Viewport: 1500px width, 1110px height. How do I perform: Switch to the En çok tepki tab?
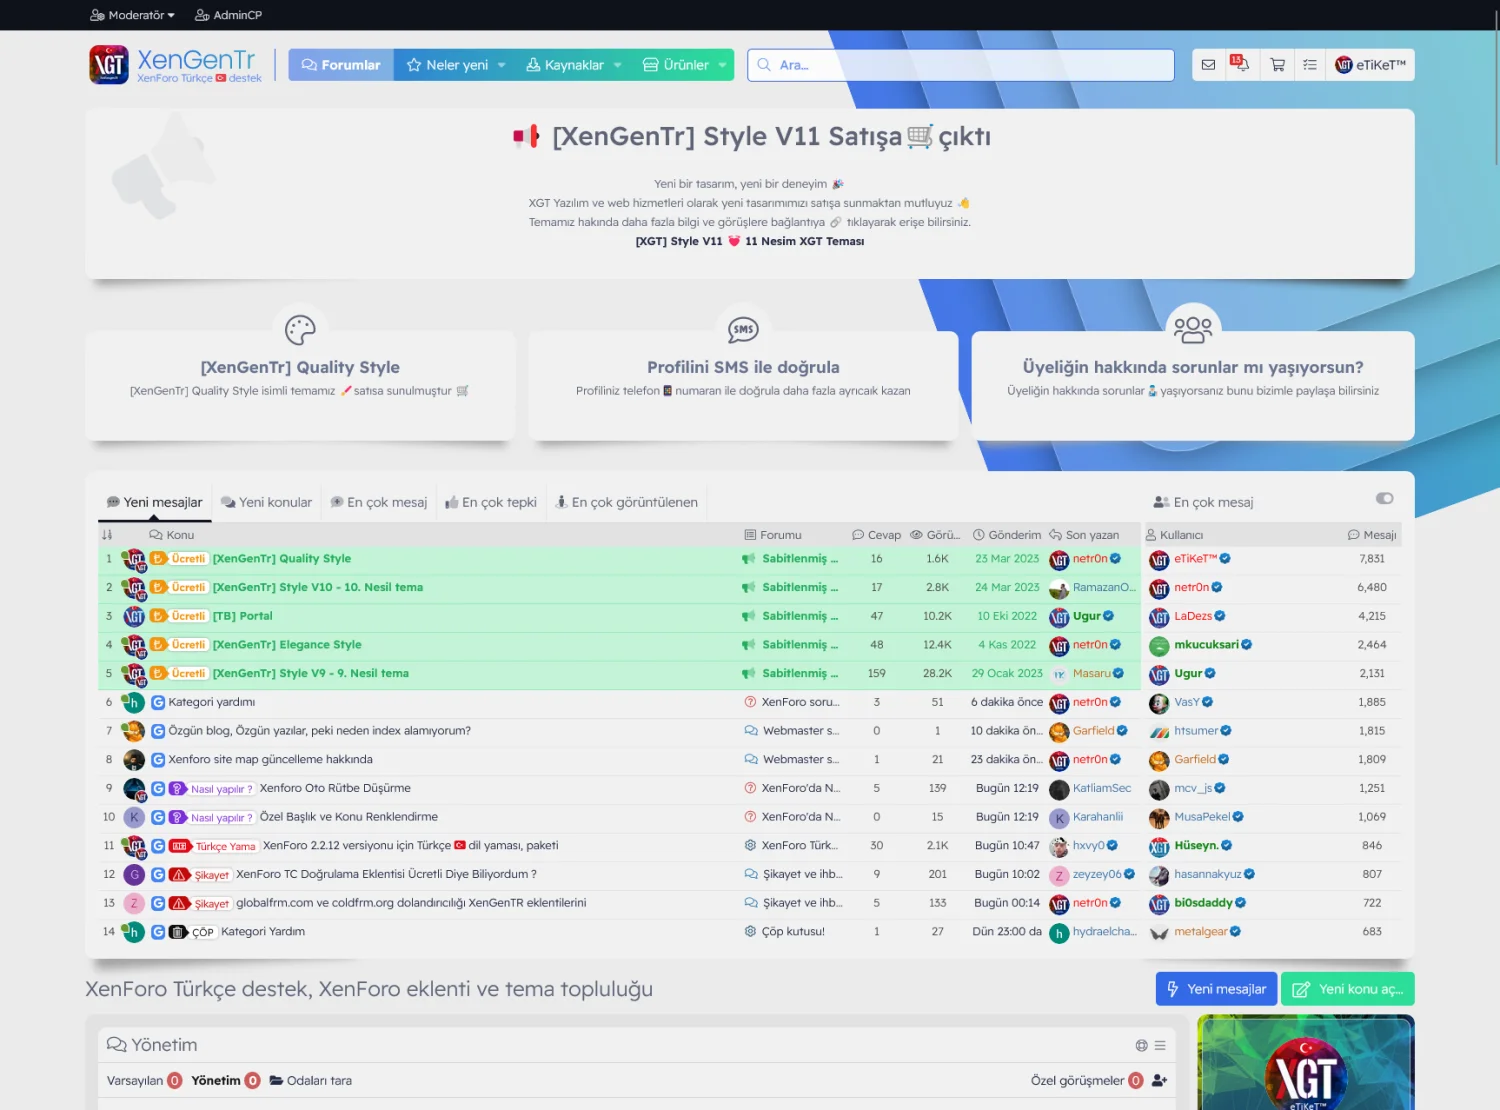tap(491, 502)
